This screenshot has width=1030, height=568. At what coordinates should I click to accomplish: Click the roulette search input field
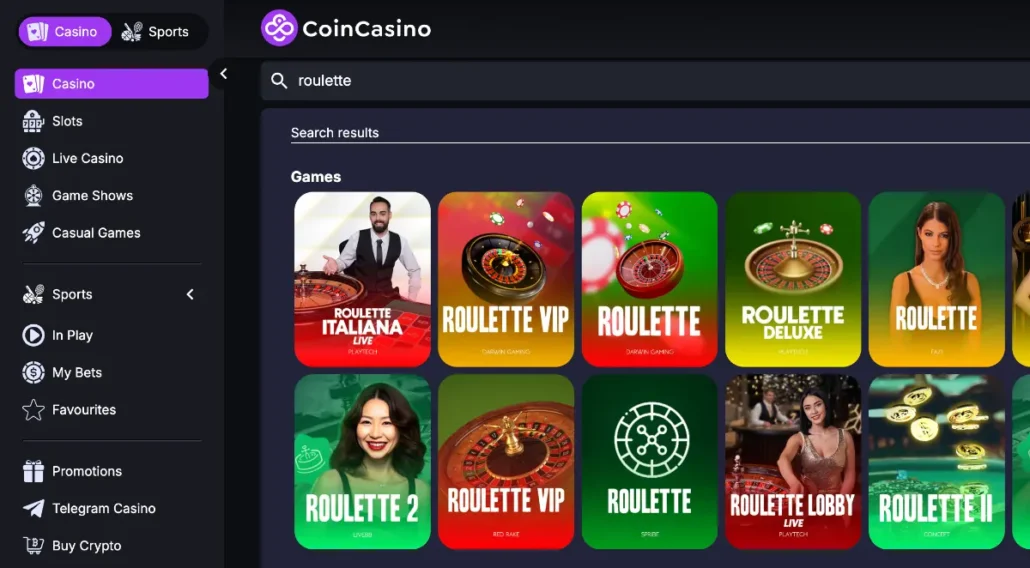point(647,81)
